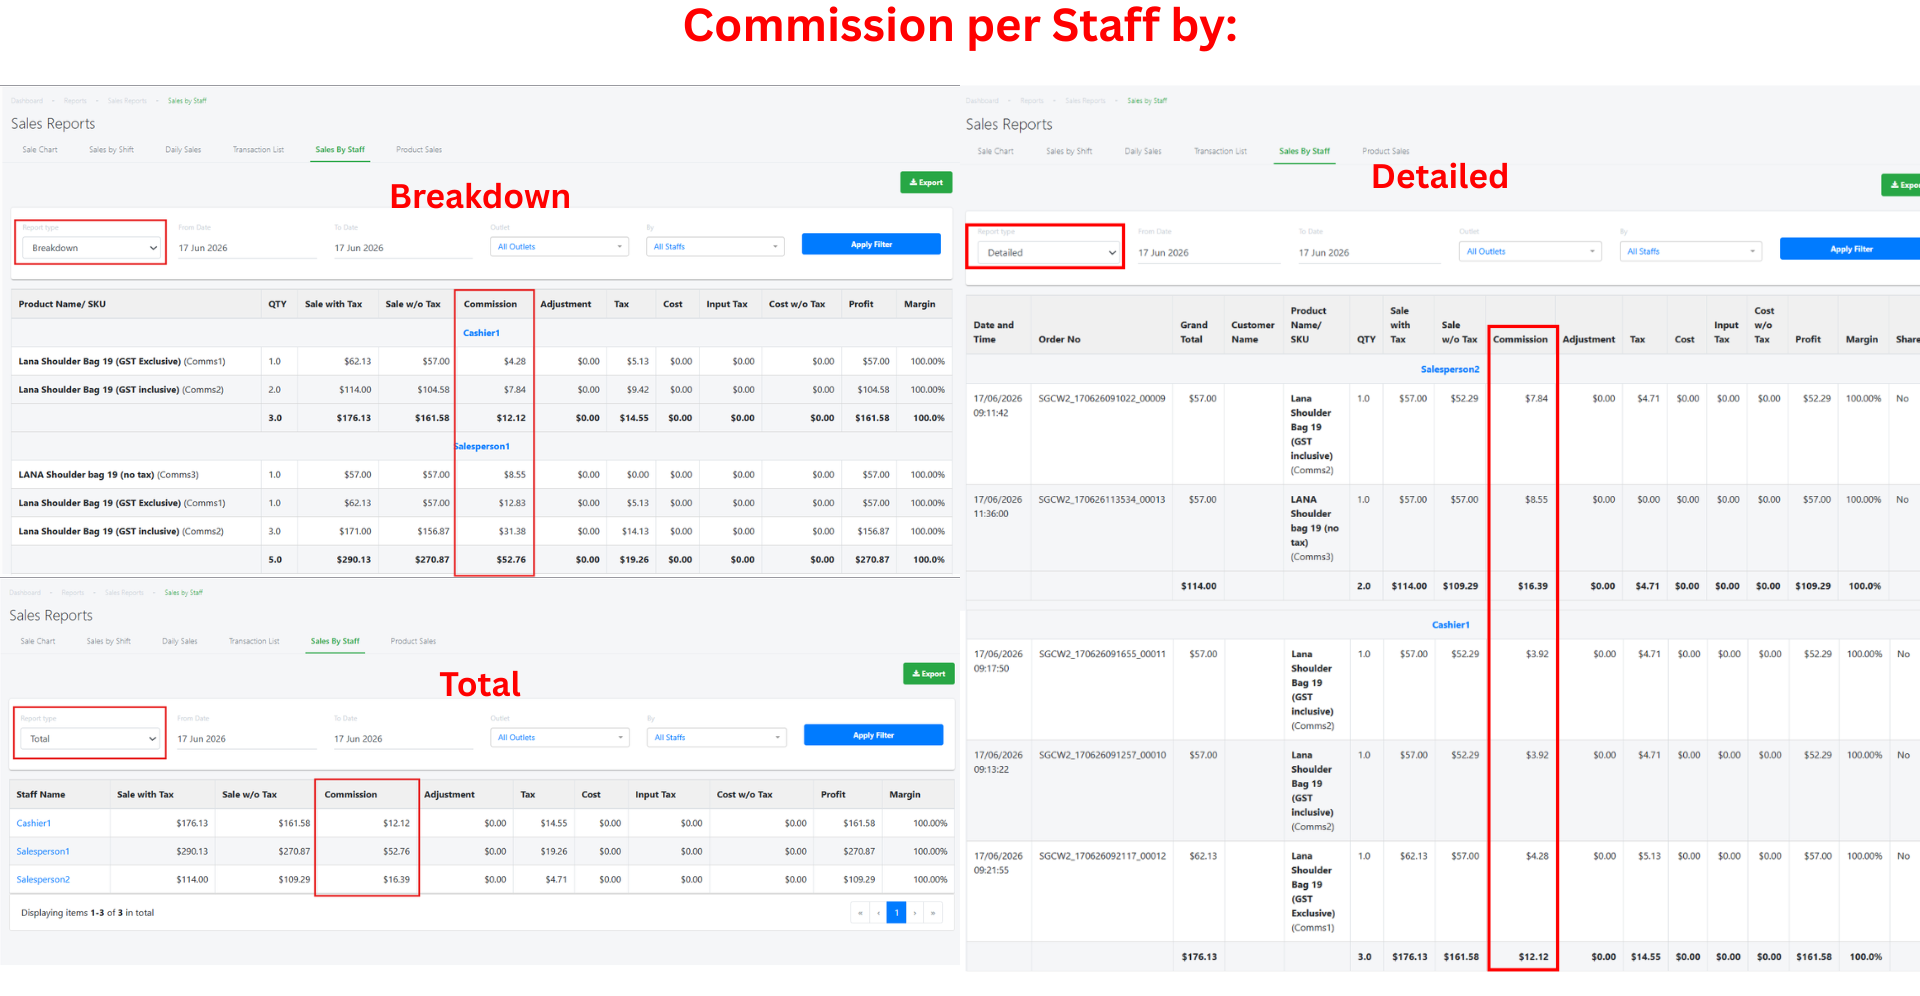This screenshot has width=1920, height=996.
Task: Go to the first page in pagination
Action: (860, 912)
